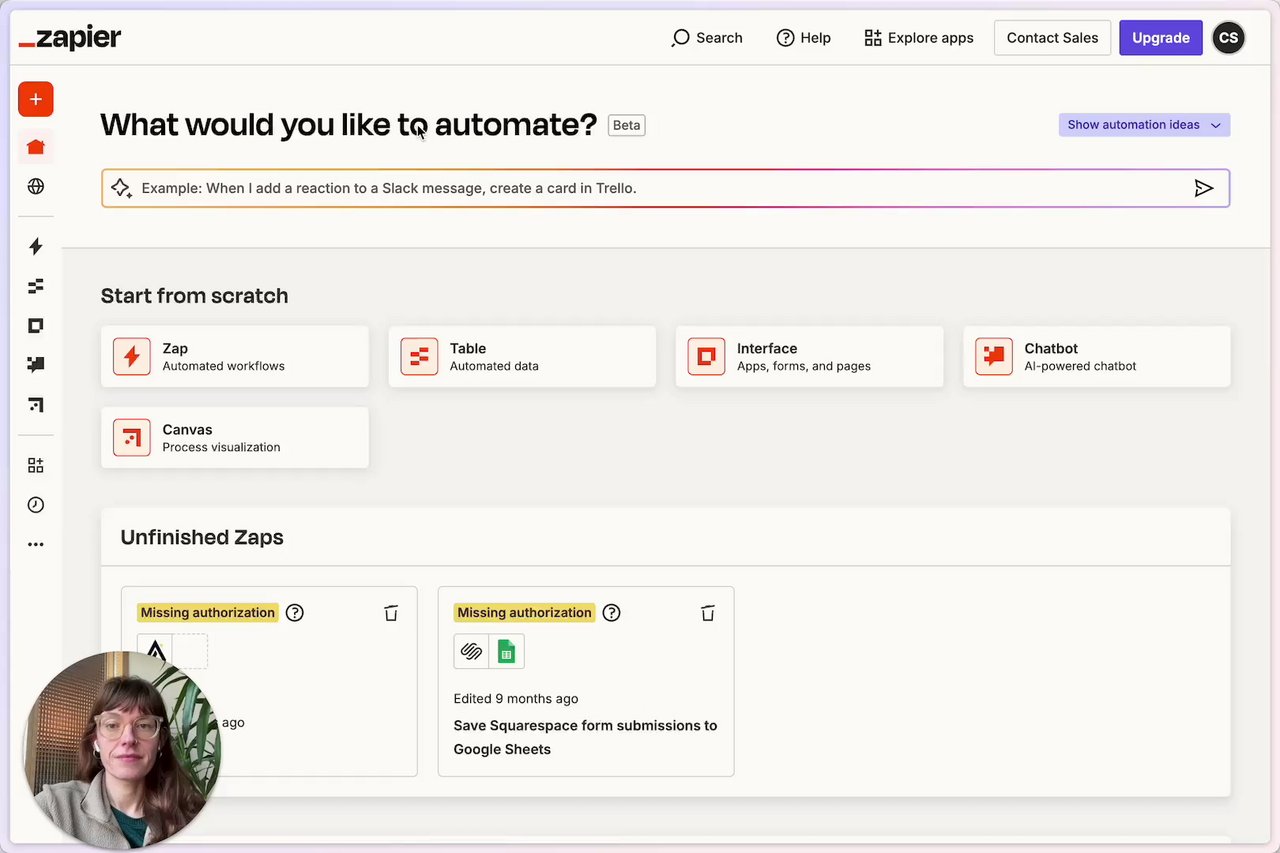Click the Contact Sales button
Viewport: 1280px width, 853px height.
[x=1052, y=38]
